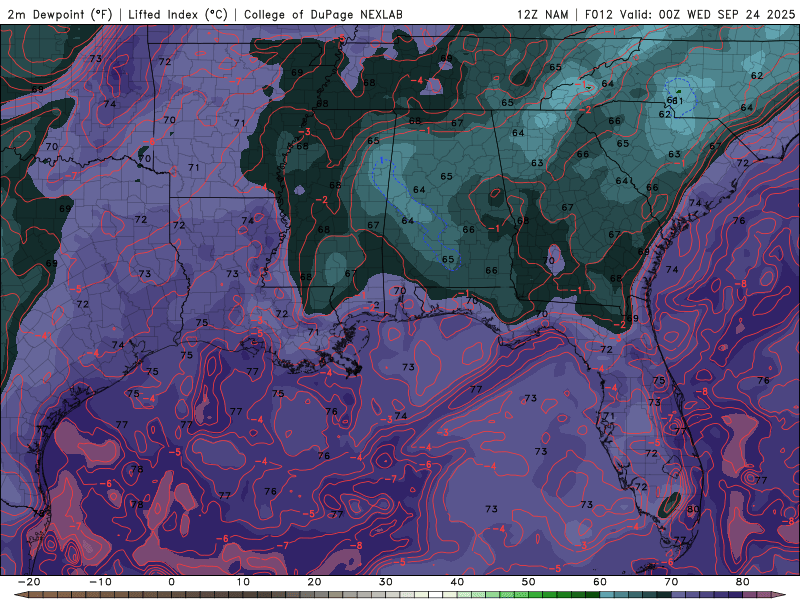Click the "Lifted Index (°C)" header label

click(x=178, y=14)
